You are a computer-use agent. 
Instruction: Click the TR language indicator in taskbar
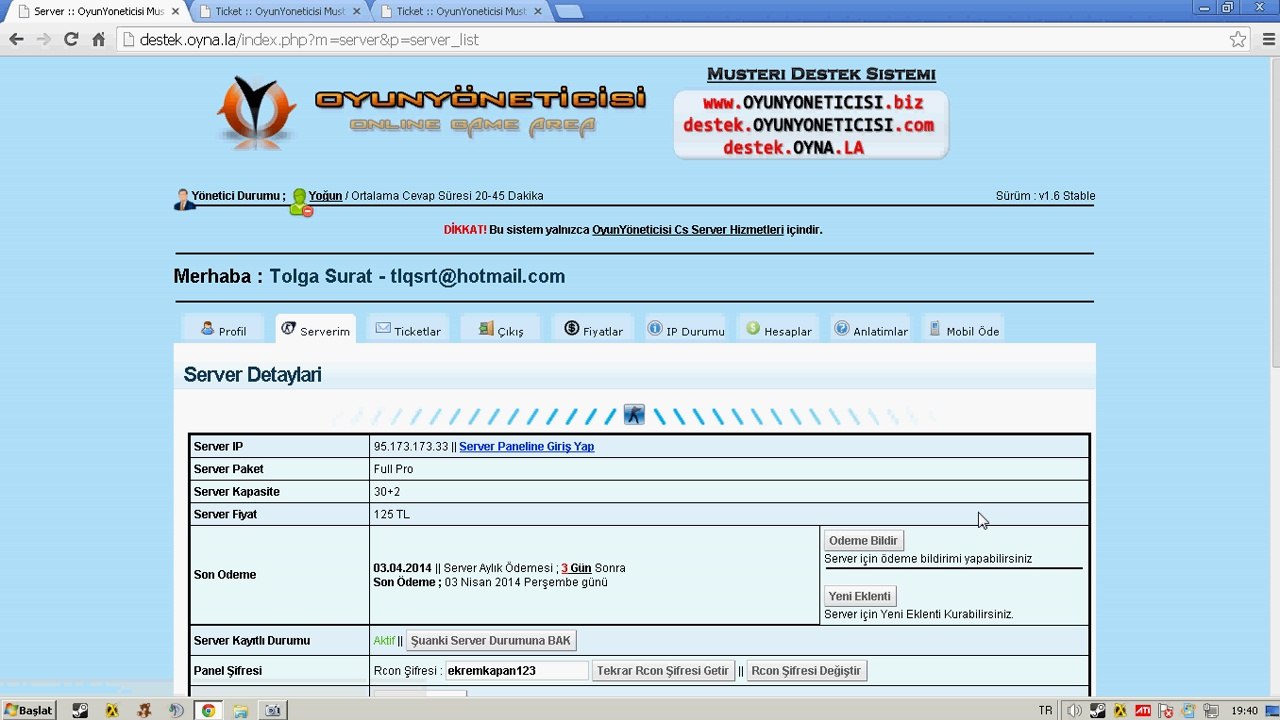click(x=1045, y=711)
